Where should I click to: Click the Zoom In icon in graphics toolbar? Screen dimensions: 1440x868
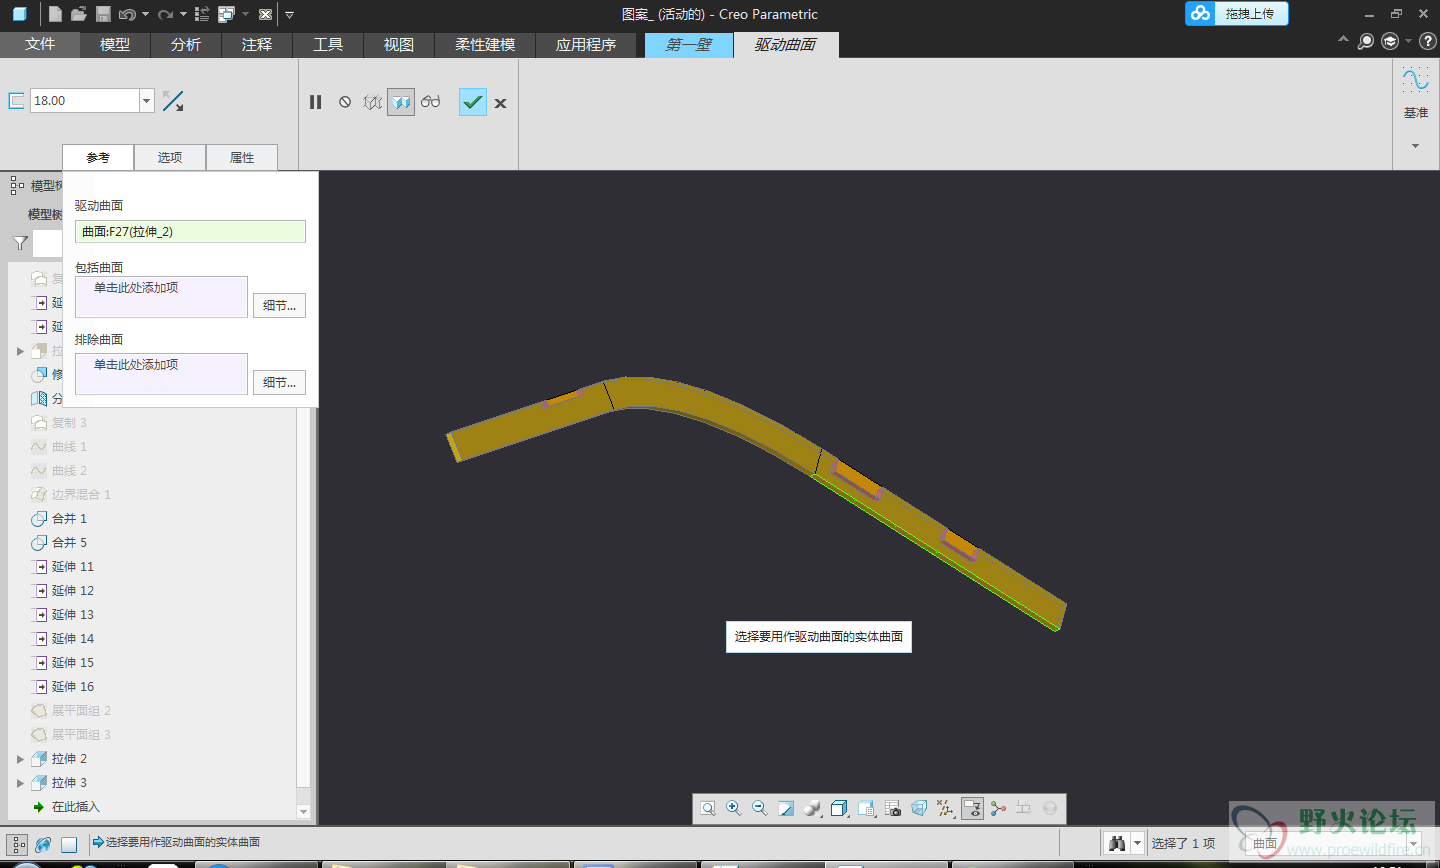[x=734, y=809]
